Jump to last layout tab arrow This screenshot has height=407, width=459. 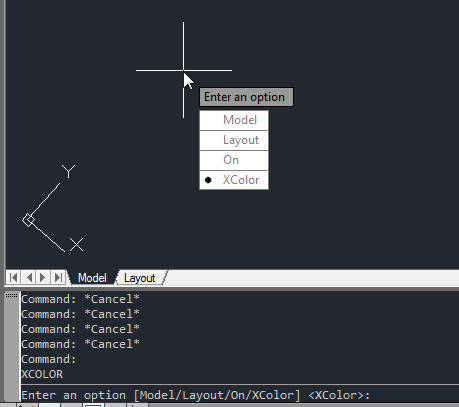[58, 277]
